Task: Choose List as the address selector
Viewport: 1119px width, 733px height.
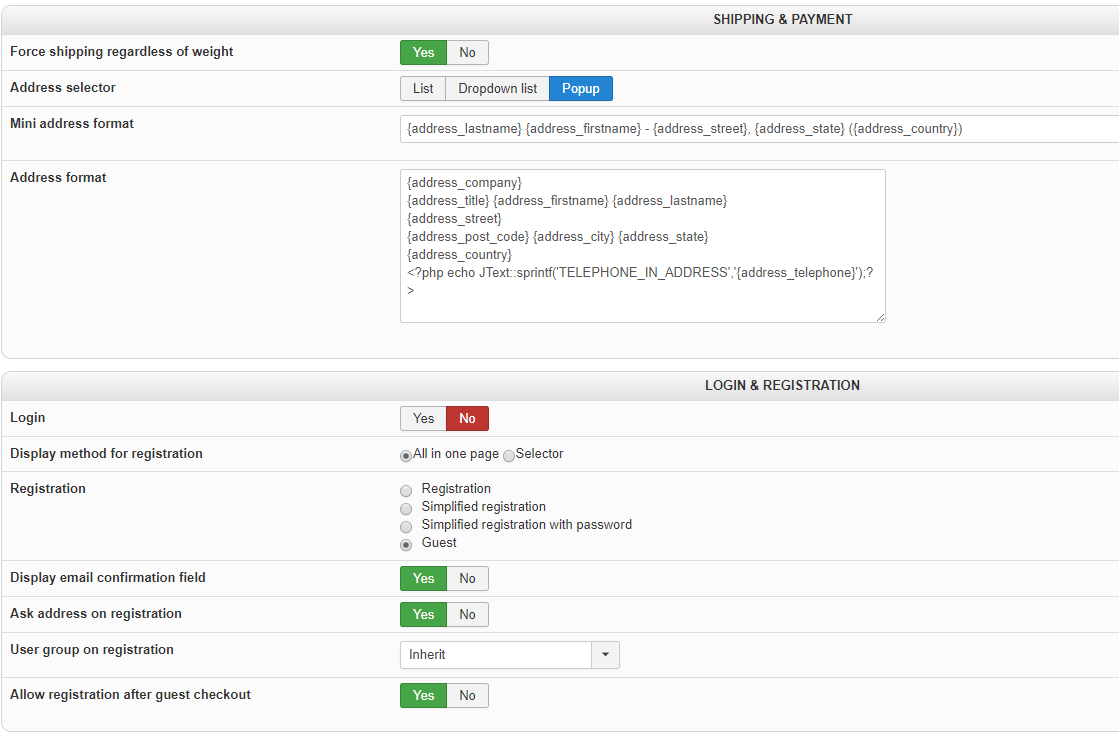Action: click(x=423, y=89)
